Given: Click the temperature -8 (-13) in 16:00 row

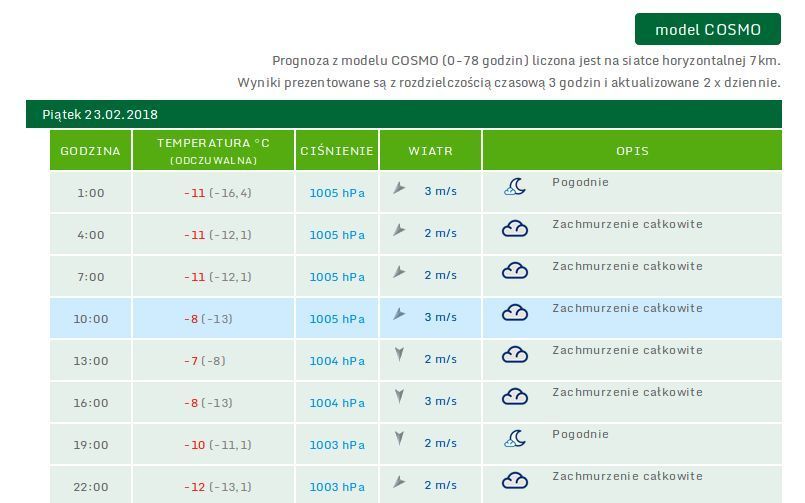Looking at the screenshot, I should 208,403.
